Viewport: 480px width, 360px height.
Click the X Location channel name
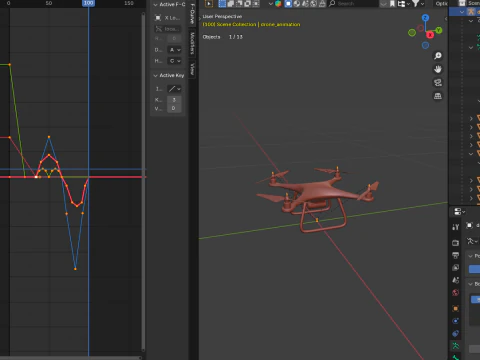(172, 18)
